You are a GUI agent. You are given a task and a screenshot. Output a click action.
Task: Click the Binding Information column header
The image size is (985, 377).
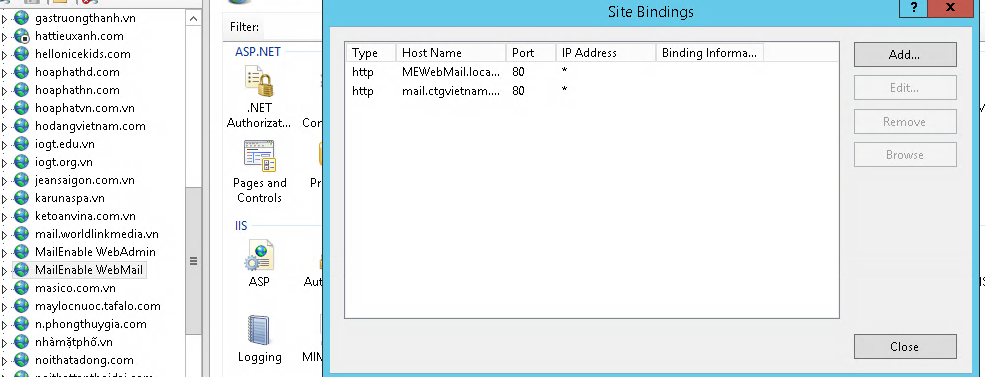point(710,53)
